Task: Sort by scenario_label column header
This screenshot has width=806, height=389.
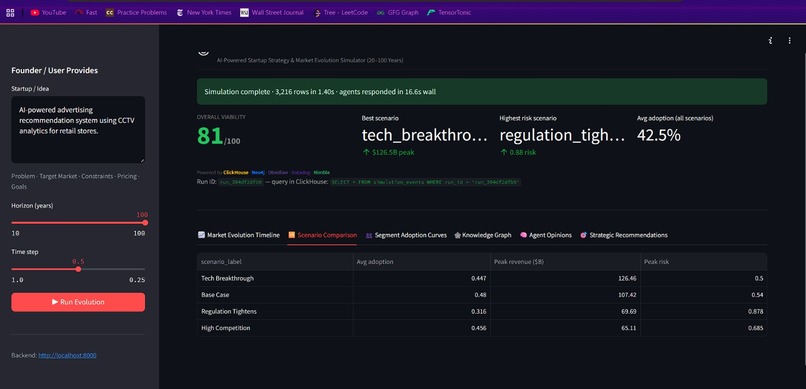Action: coord(275,262)
